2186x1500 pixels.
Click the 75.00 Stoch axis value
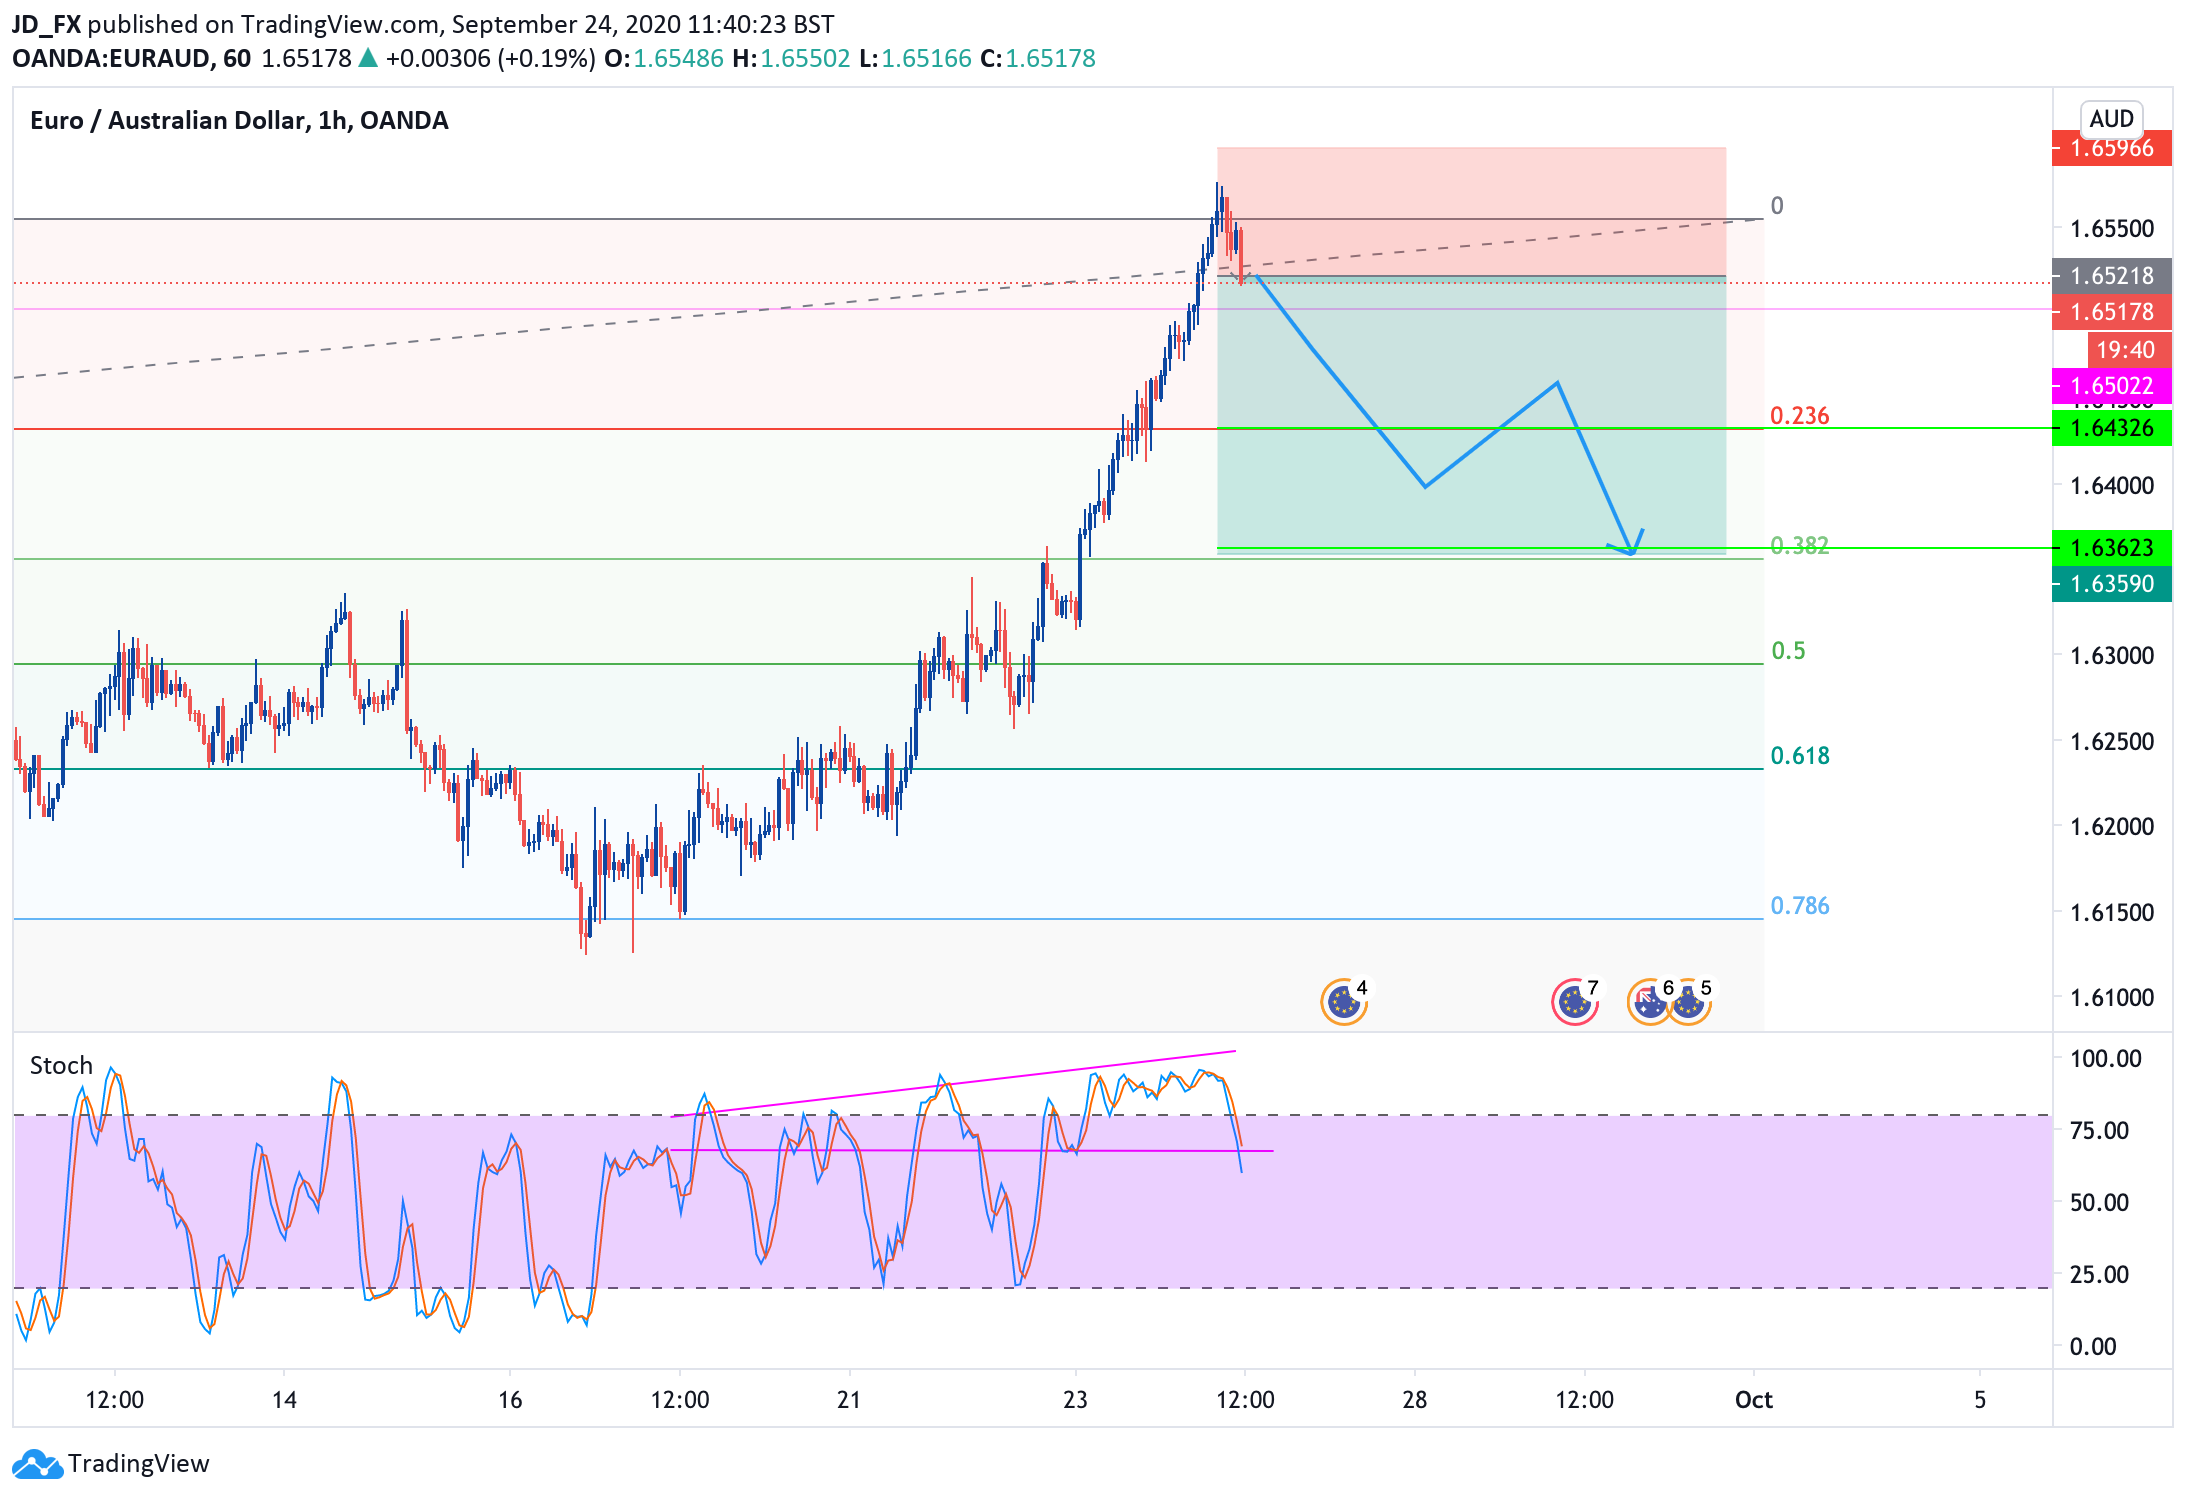[2099, 1131]
